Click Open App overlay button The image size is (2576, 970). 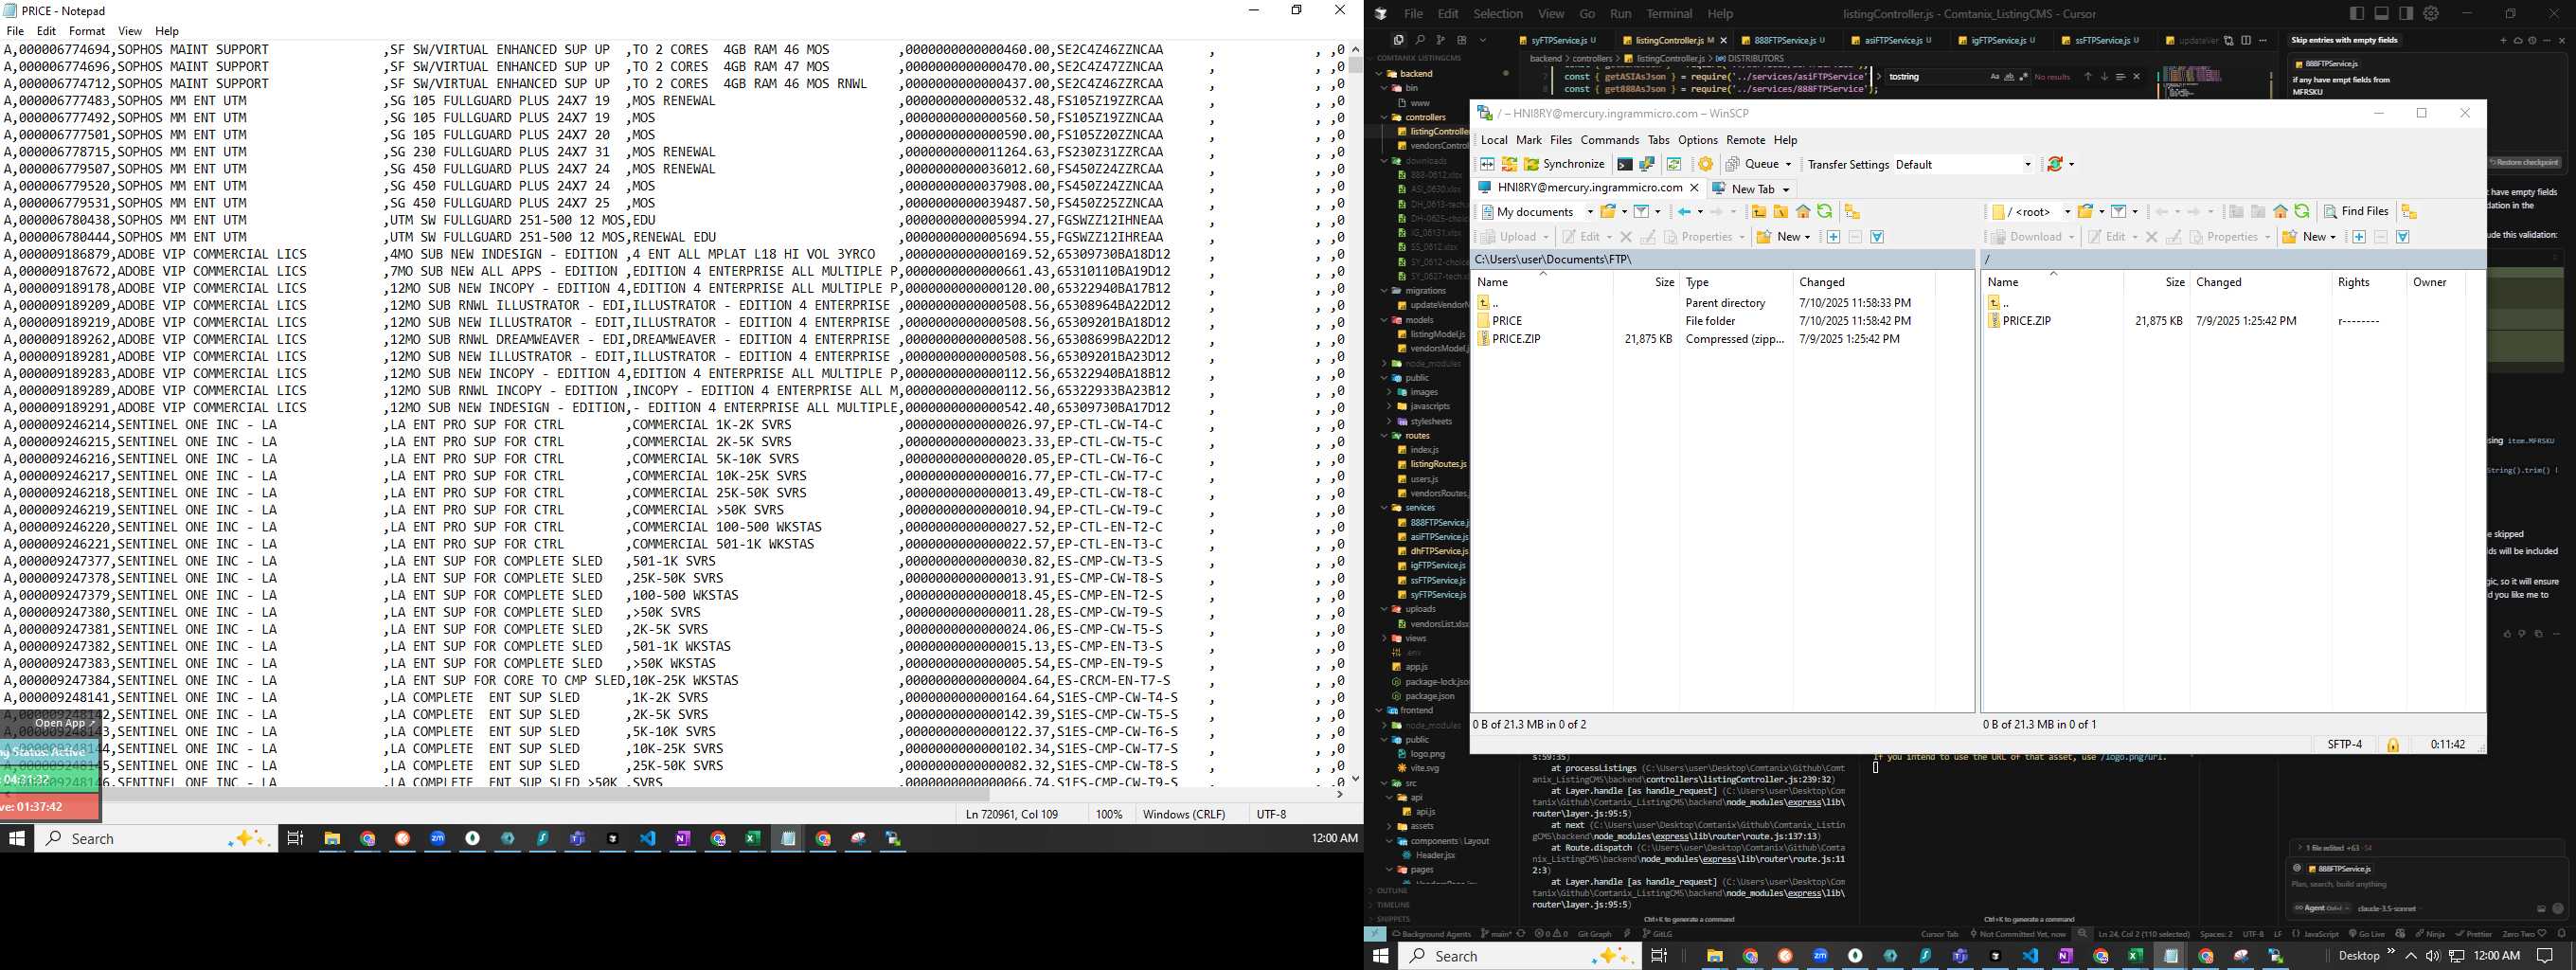(x=63, y=722)
